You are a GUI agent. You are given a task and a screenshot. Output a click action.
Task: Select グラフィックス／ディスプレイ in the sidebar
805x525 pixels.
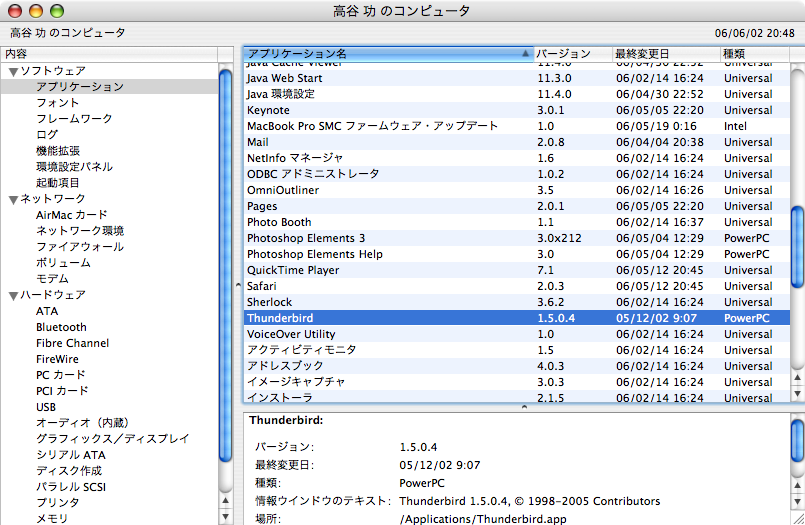(x=112, y=439)
